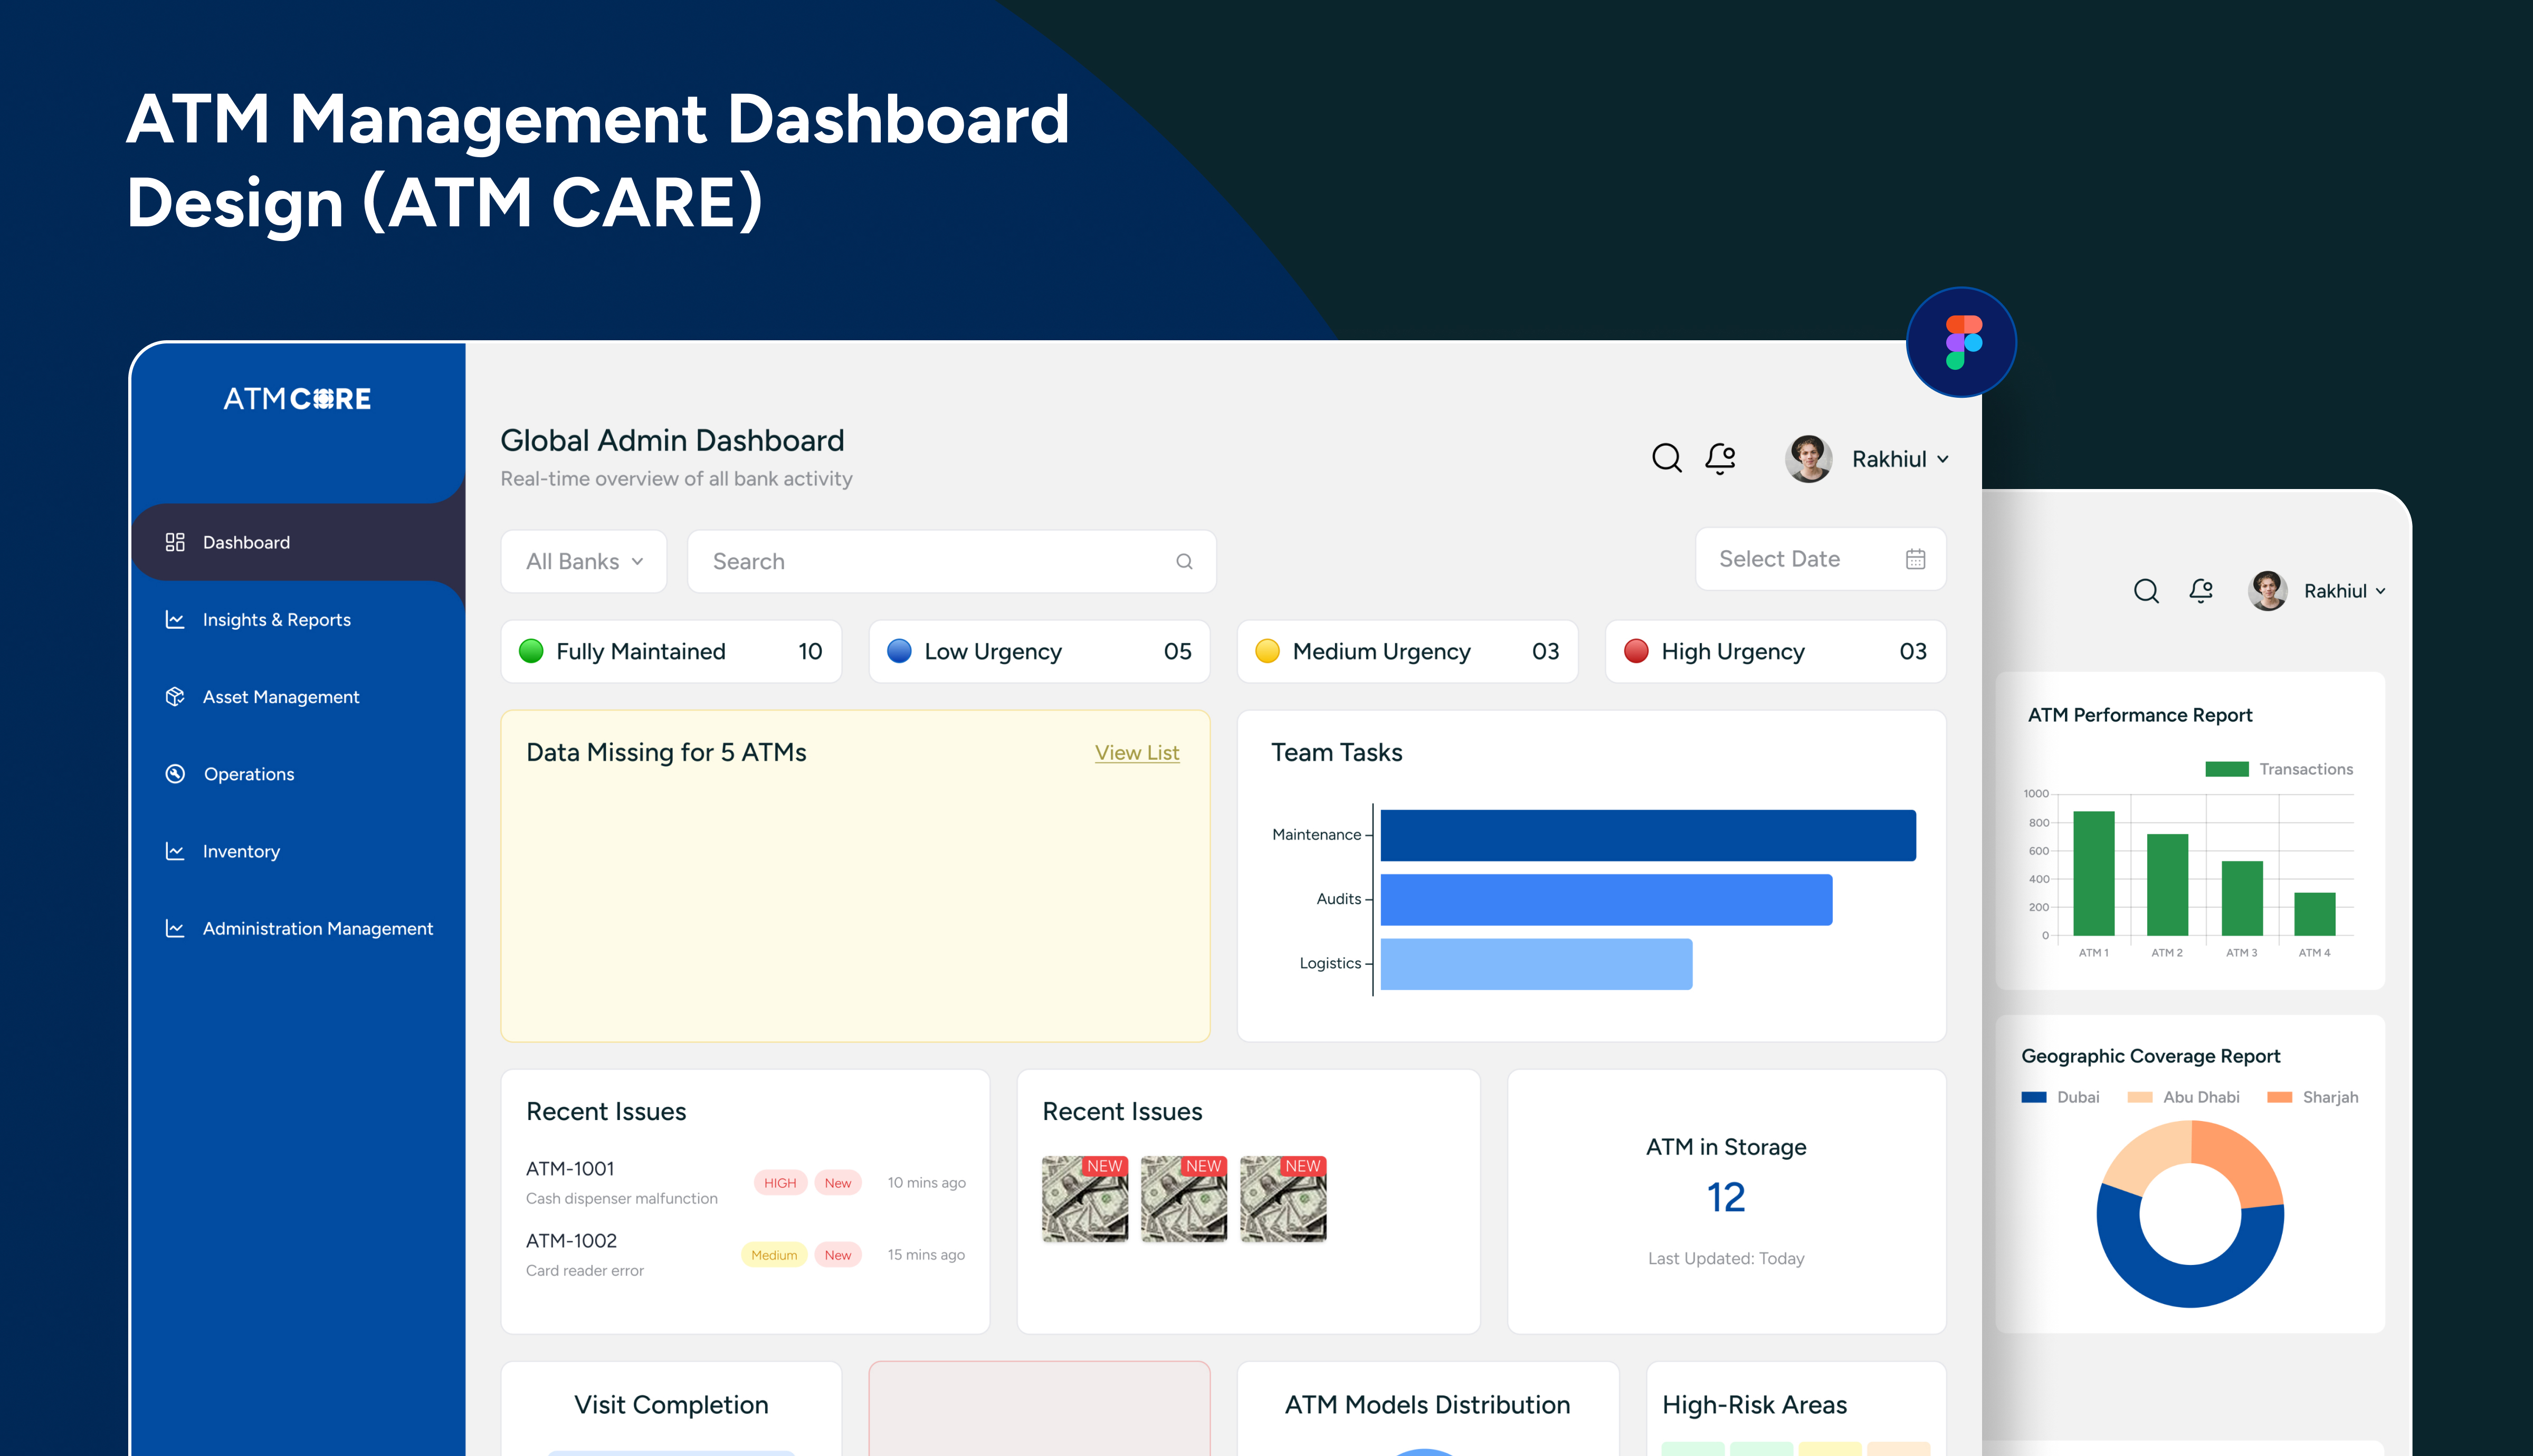The width and height of the screenshot is (2533, 1456).
Task: Expand the All Banks dropdown
Action: pyautogui.click(x=584, y=562)
